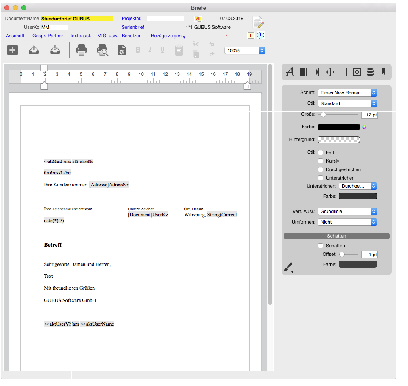This screenshot has height=386, width=408.
Task: Select the horizontal spacing icon in the inspector
Action: pyautogui.click(x=330, y=72)
